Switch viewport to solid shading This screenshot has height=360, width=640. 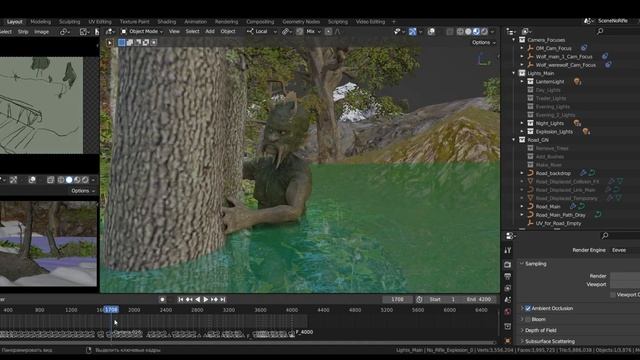[x=468, y=31]
